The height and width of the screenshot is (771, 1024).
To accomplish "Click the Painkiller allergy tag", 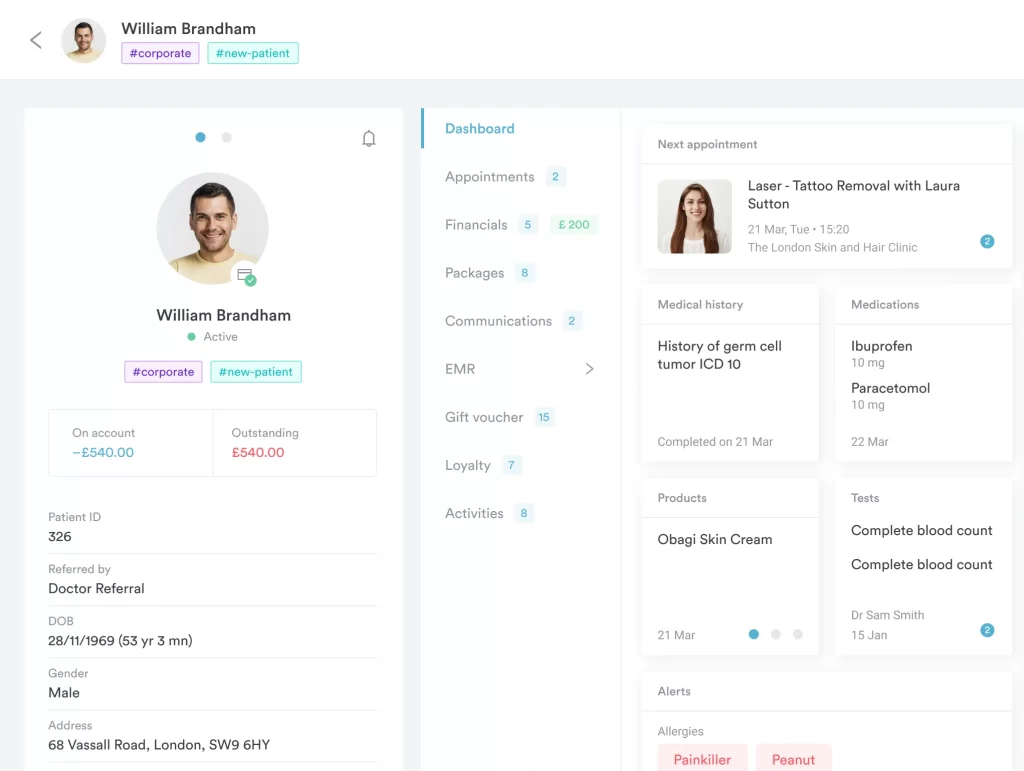I will click(x=702, y=760).
